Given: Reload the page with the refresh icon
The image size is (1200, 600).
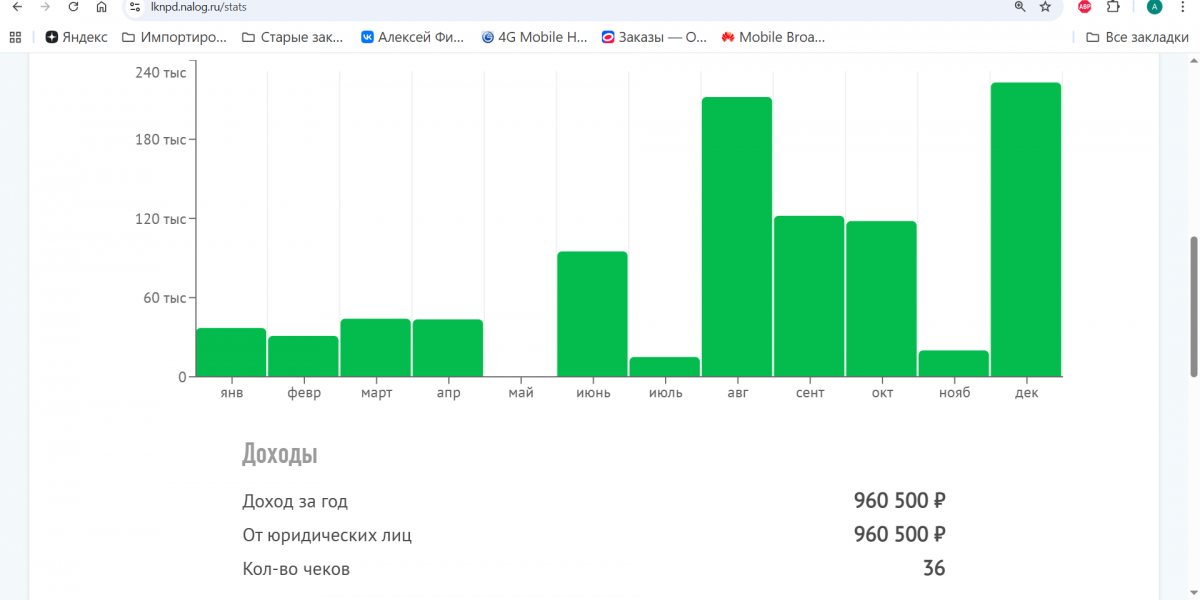Looking at the screenshot, I should (x=73, y=7).
